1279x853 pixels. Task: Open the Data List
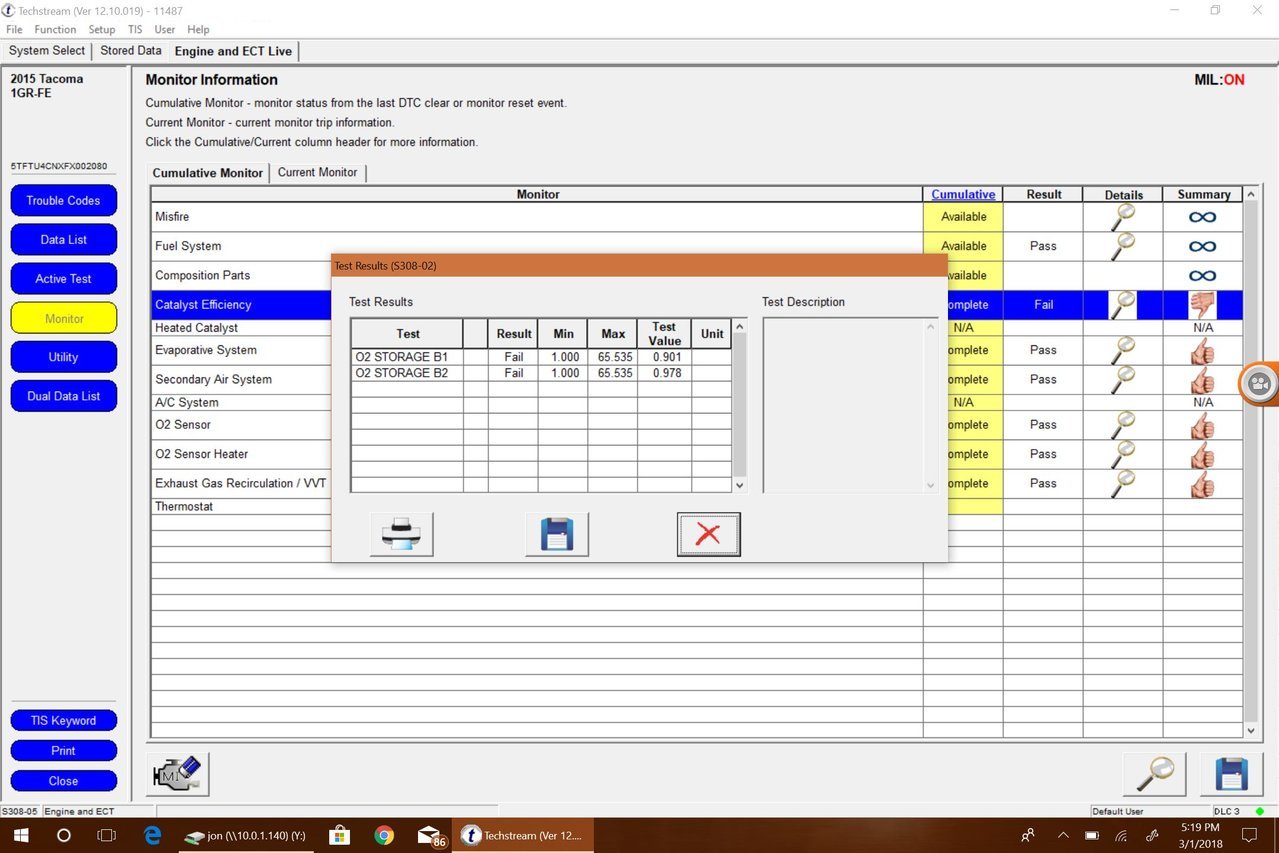(x=63, y=240)
